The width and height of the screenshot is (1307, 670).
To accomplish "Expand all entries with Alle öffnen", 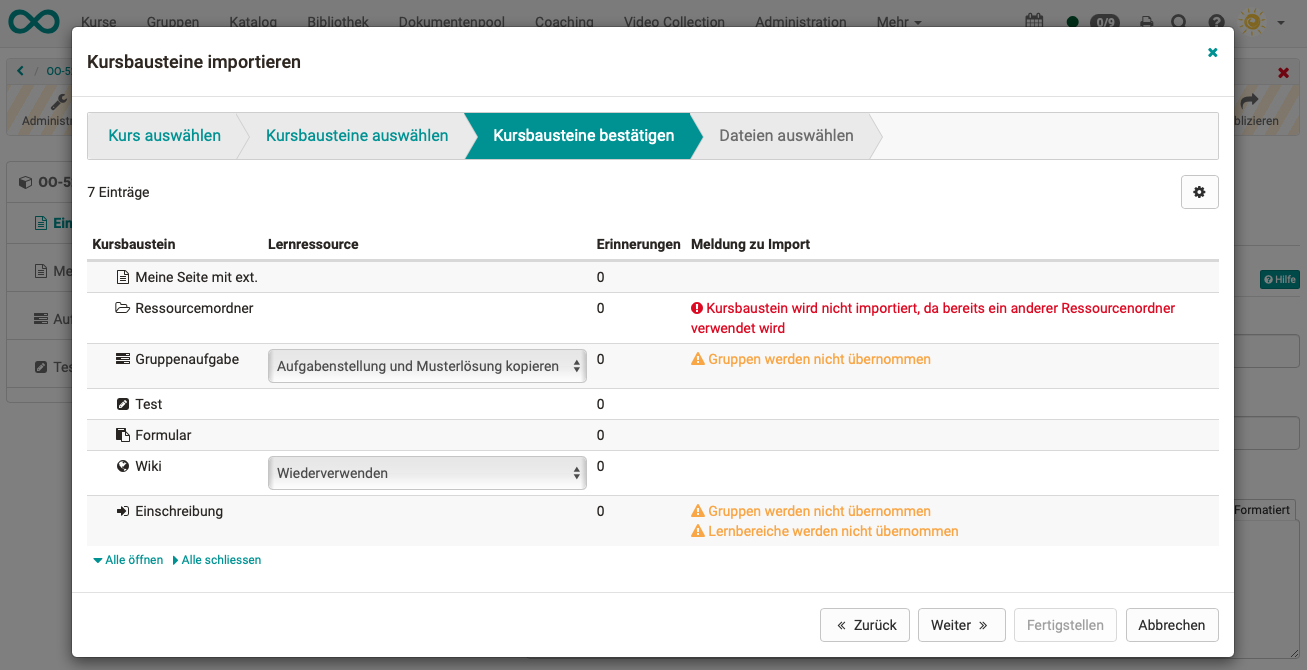I will [128, 560].
